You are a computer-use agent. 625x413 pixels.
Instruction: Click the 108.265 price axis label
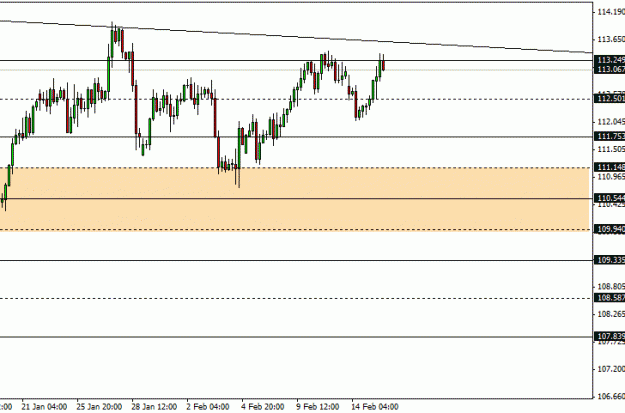coord(611,314)
